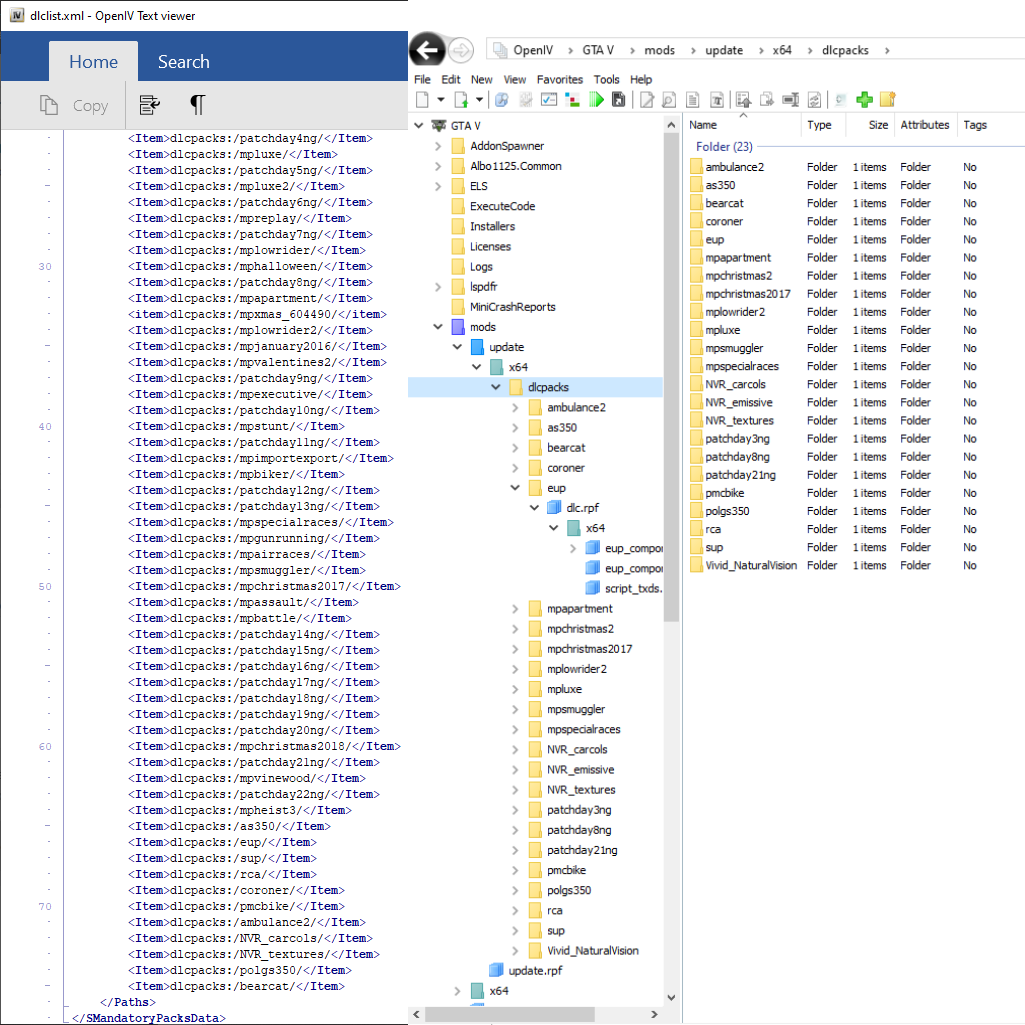Click the black save-to-disk toolbar icon
1025x1025 pixels.
618,99
